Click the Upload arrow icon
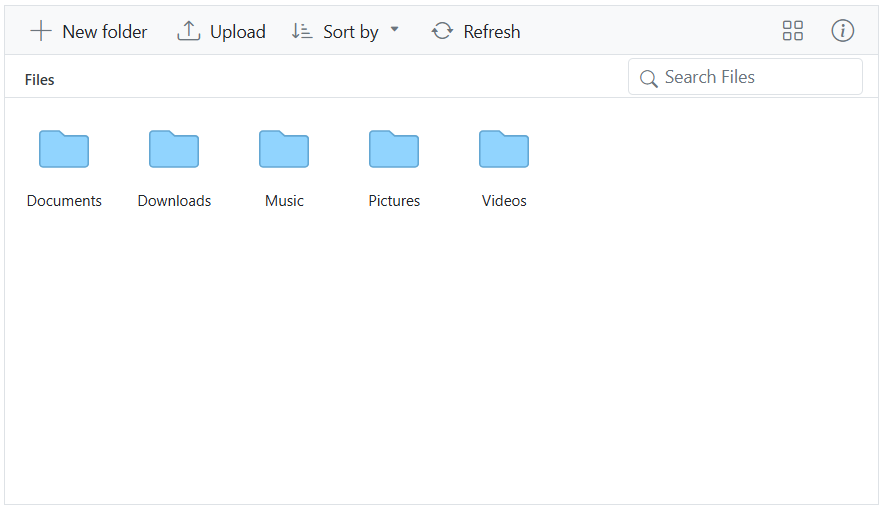The width and height of the screenshot is (882, 507). pyautogui.click(x=188, y=31)
